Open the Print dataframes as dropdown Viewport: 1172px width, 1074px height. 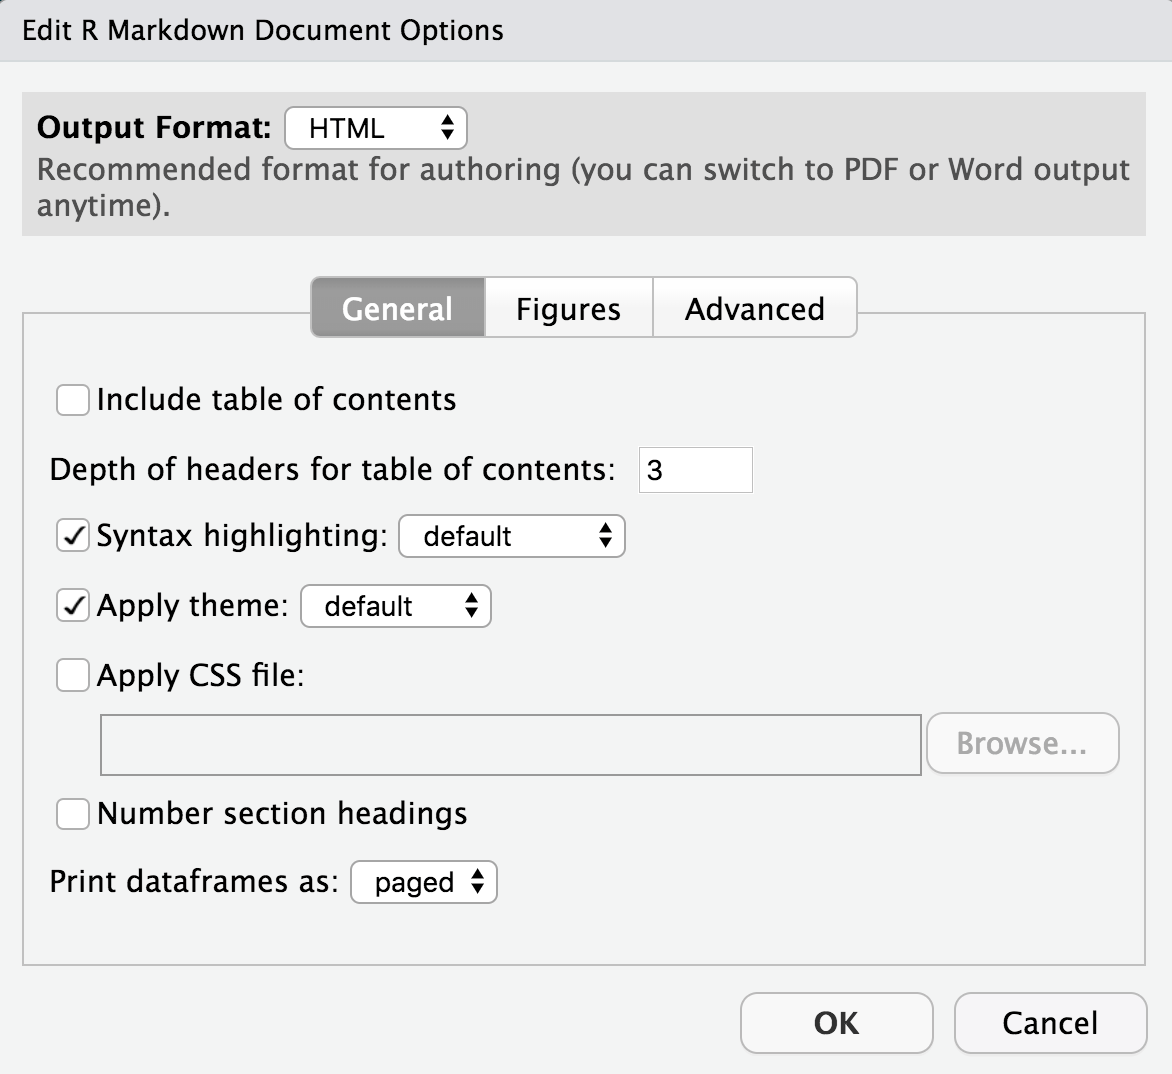423,882
